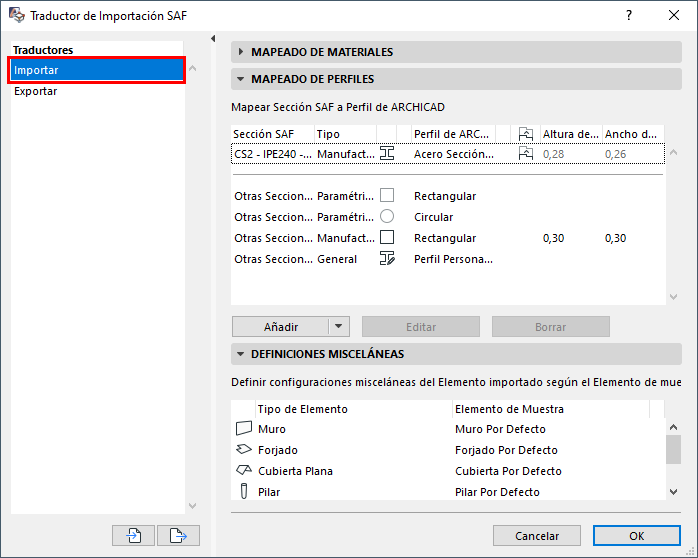This screenshot has width=698, height=558.
Task: Click the import translator file icon button
Action: pos(134,535)
